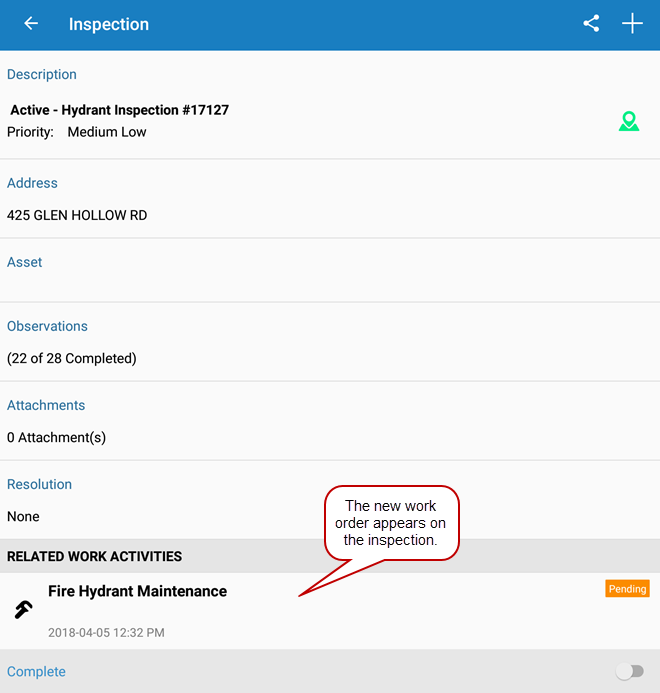
Task: Tap the plus icon to add
Action: point(632,24)
